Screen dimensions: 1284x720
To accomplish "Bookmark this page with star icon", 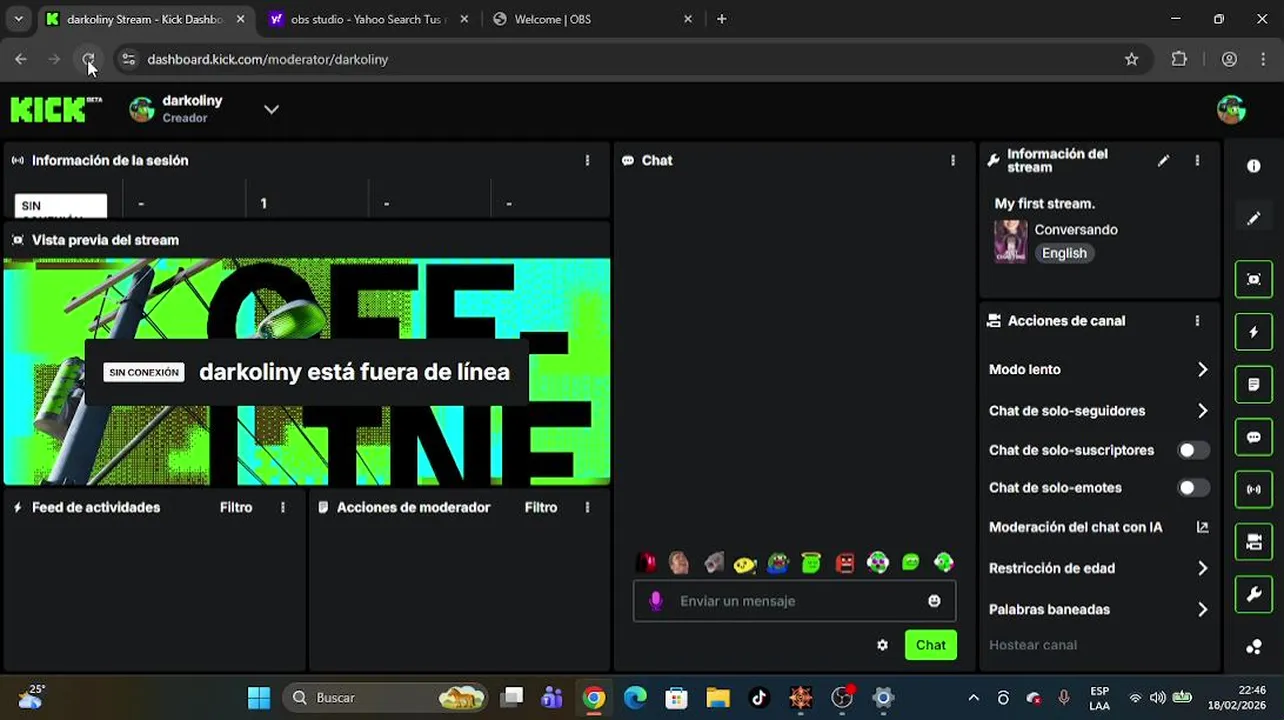I will (x=1131, y=59).
